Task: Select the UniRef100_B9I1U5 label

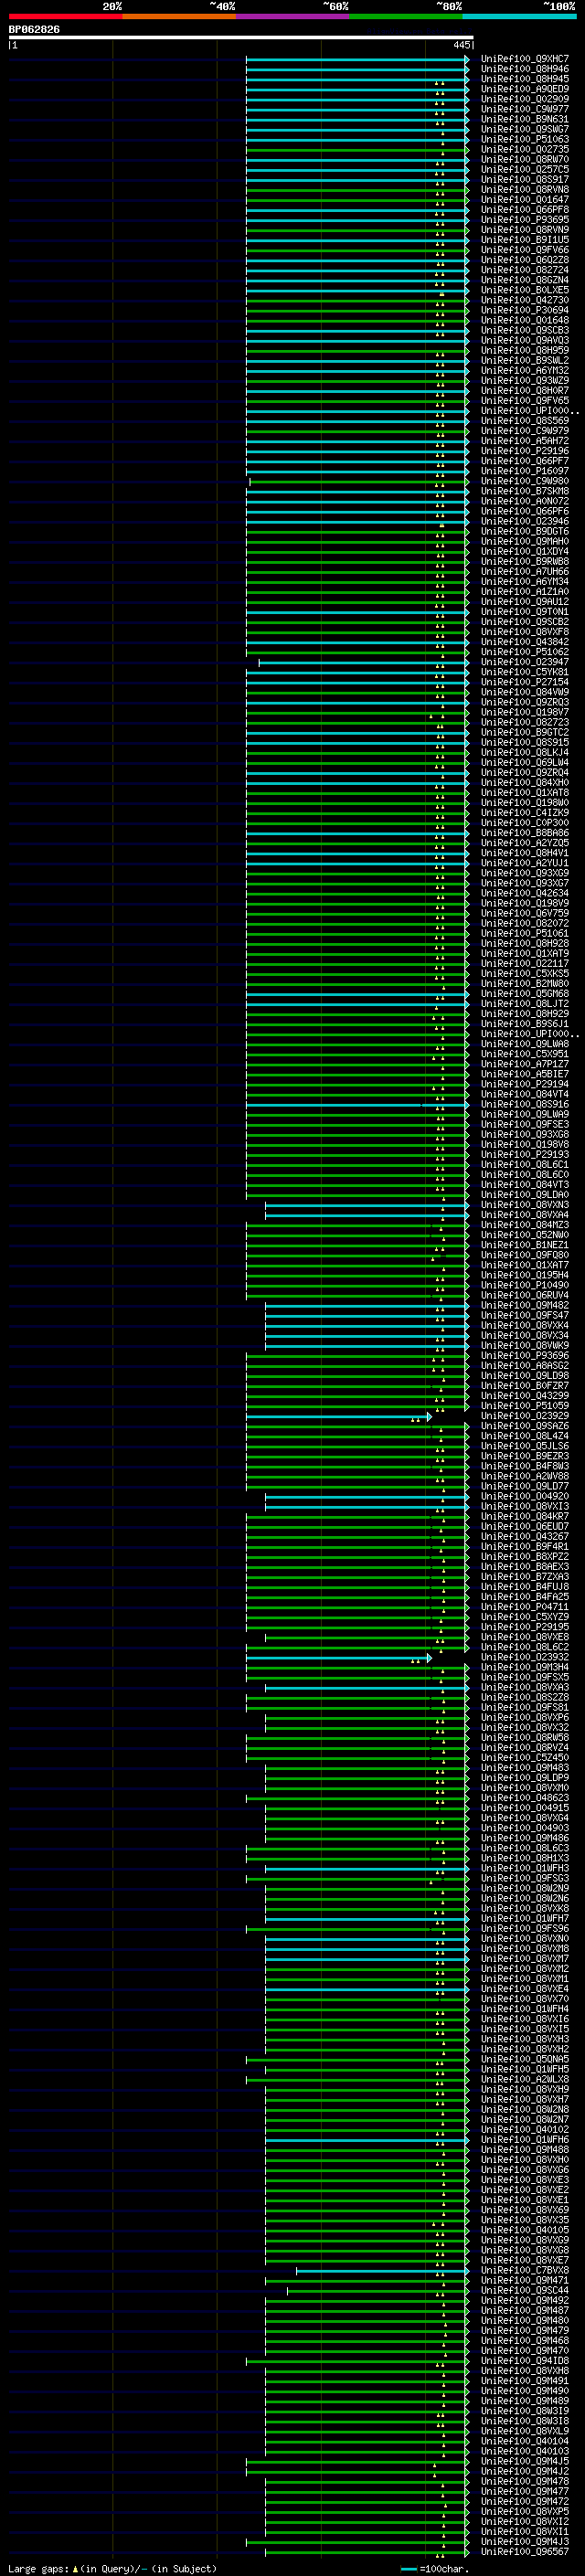Action: tap(525, 240)
